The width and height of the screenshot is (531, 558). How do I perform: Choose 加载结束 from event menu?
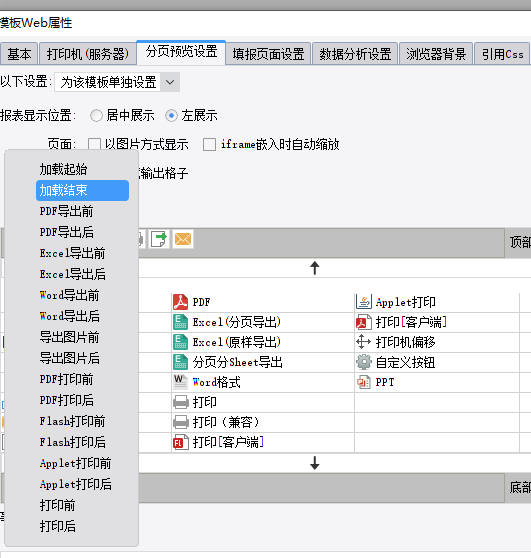82,190
